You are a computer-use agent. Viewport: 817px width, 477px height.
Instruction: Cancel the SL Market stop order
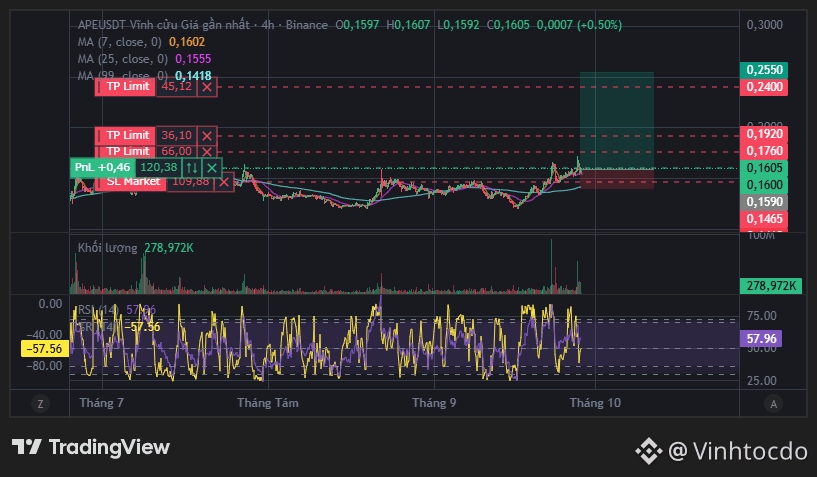pos(224,182)
